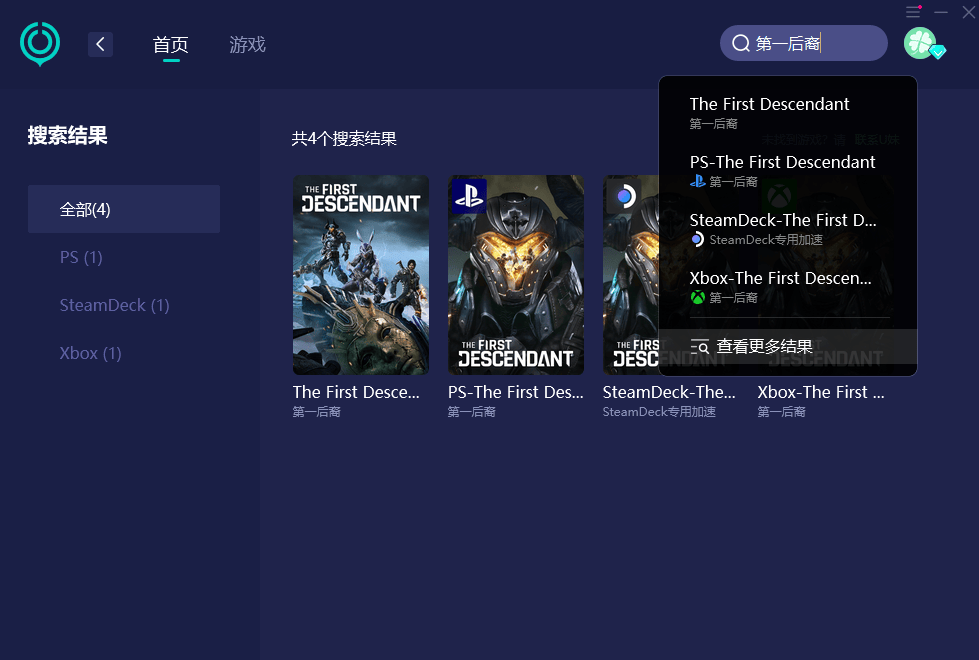Click 查看更多结果 to view more results
Screen dimensions: 979x660
click(764, 347)
